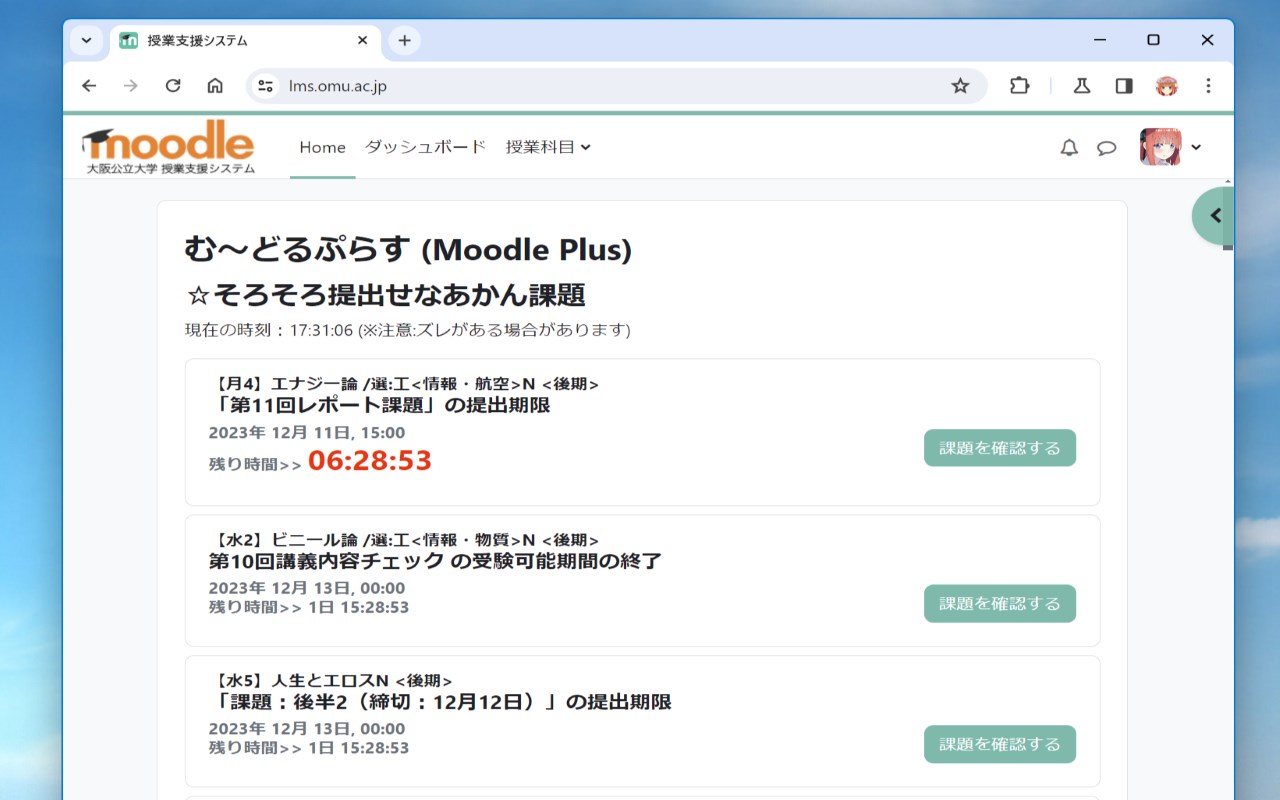The width and height of the screenshot is (1280, 800).
Task: Click the browser forward arrow
Action: (131, 86)
